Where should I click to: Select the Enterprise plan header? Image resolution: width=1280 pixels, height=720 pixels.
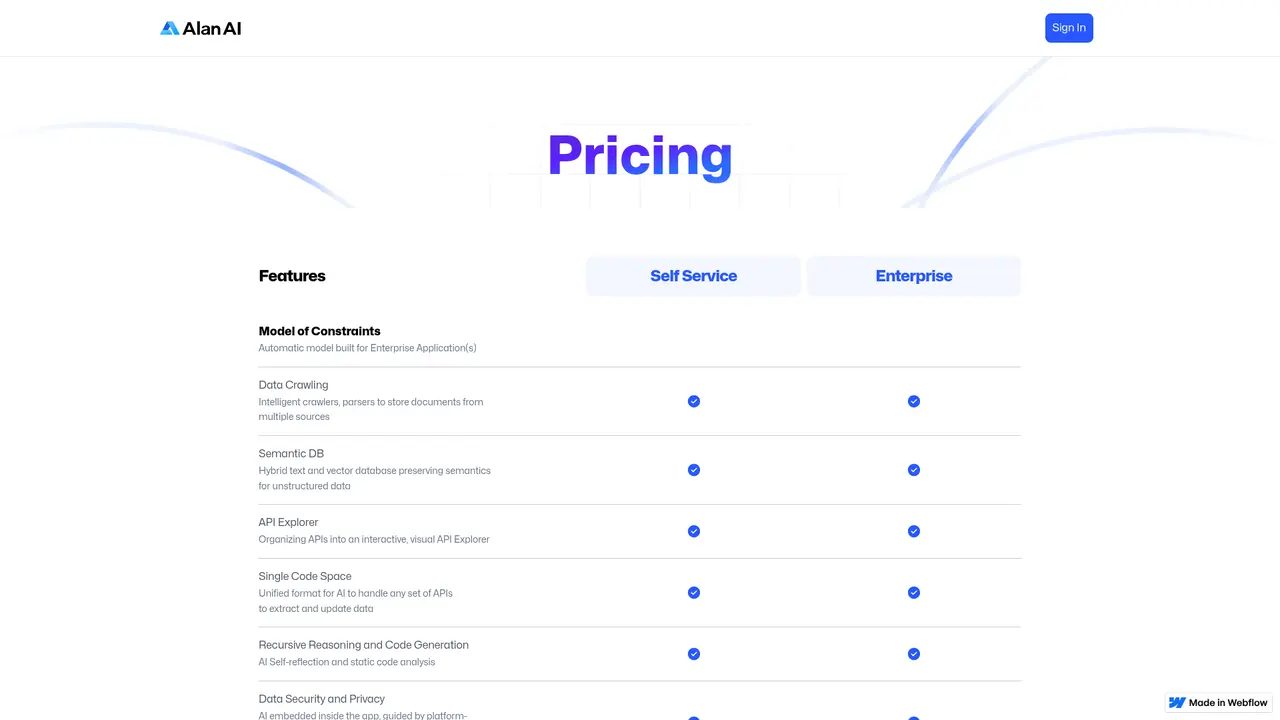tap(914, 276)
